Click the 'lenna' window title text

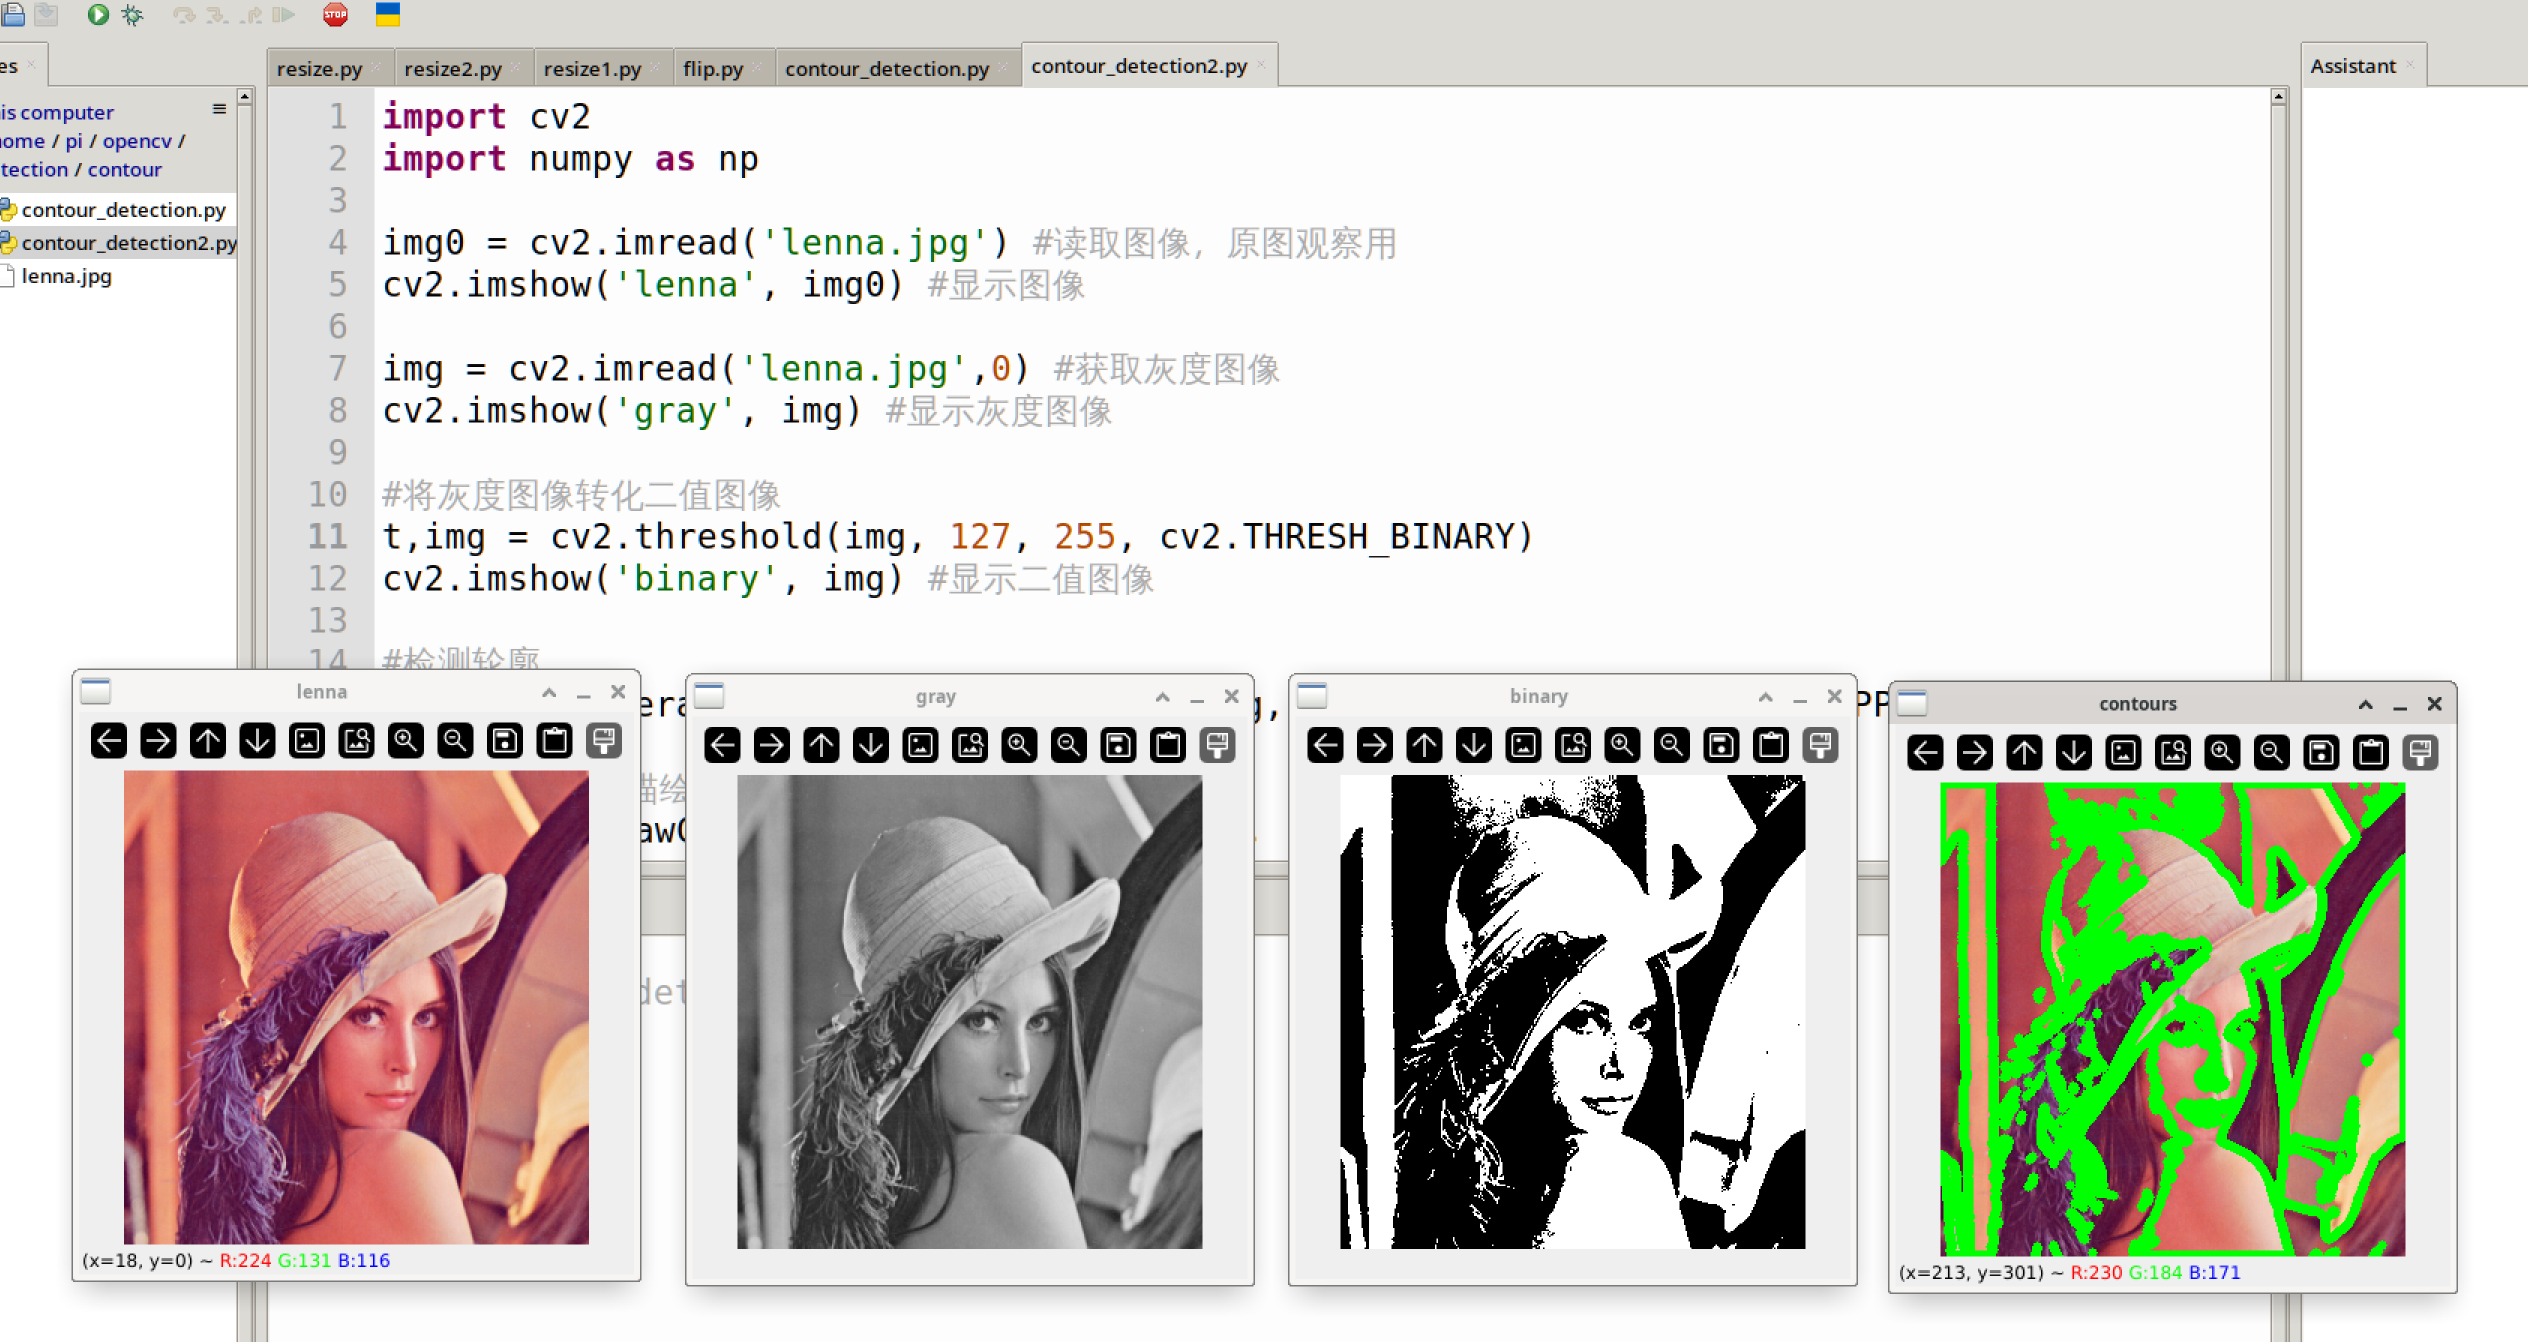point(321,691)
